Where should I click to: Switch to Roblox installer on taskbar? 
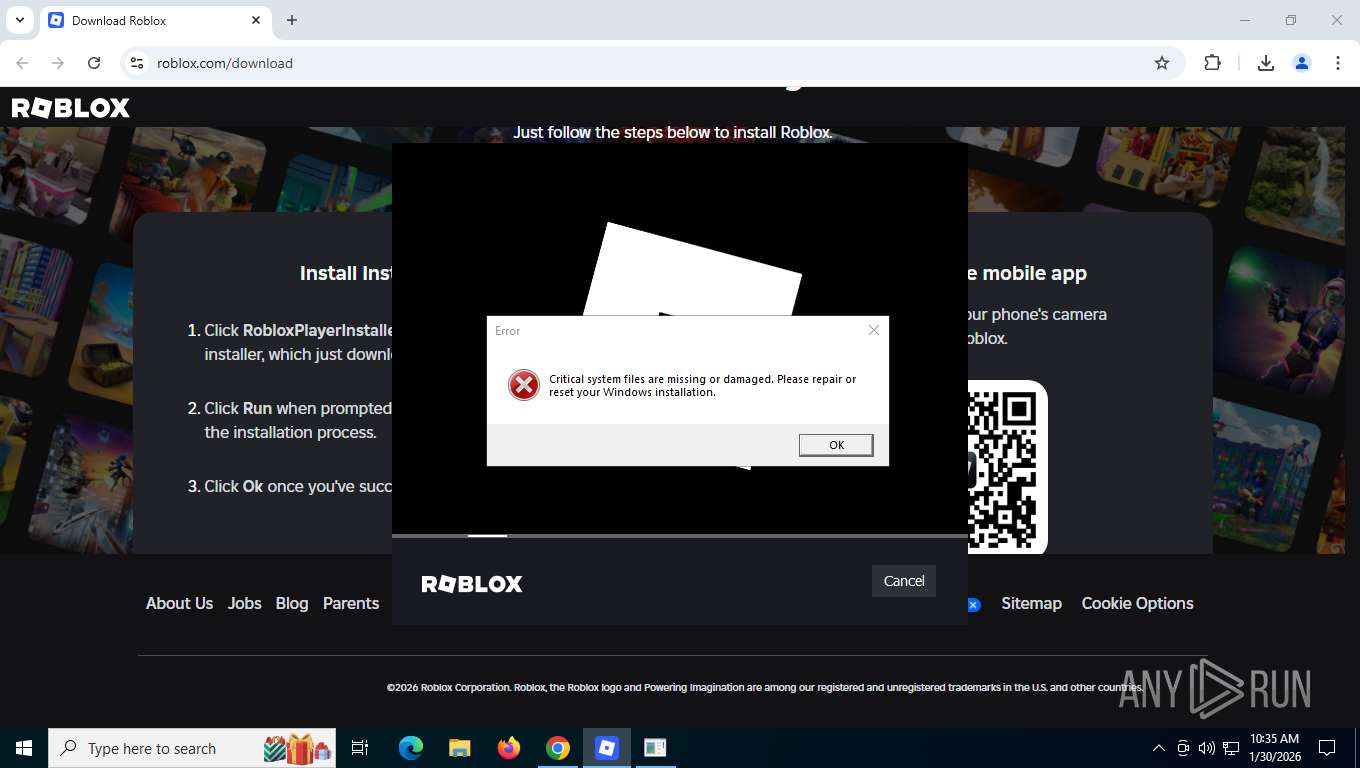point(607,748)
